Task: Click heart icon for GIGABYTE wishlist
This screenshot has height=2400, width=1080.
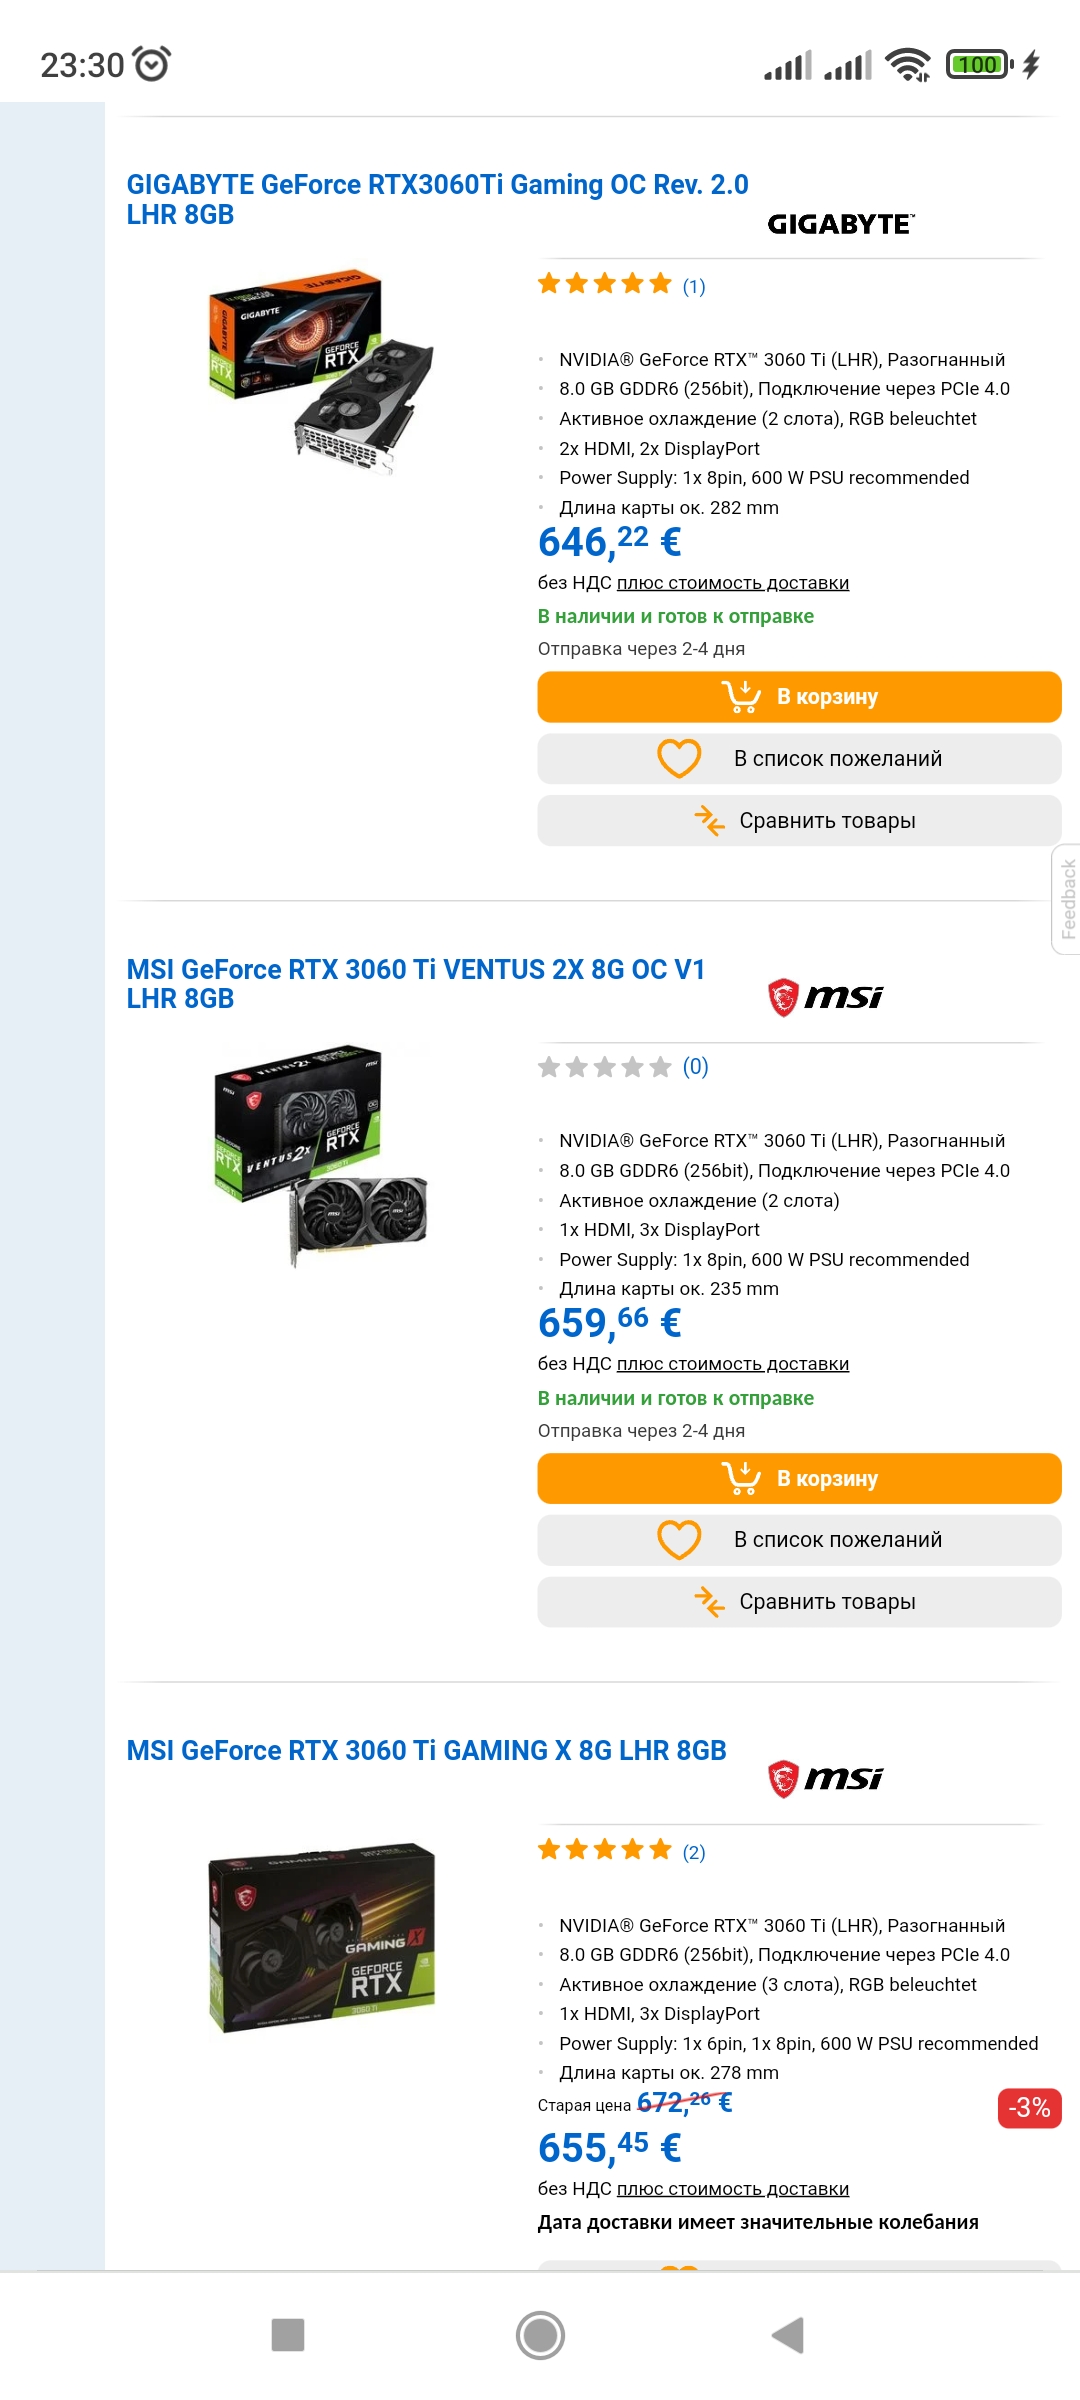Action: [679, 759]
